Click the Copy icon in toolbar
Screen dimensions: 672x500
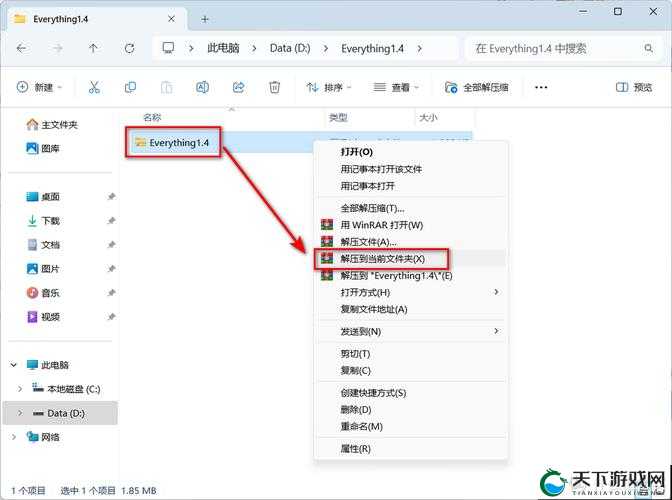[x=130, y=87]
